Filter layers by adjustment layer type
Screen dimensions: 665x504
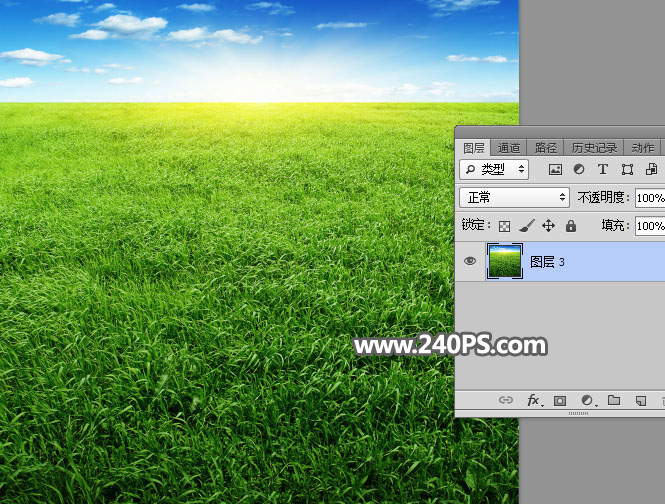pos(579,170)
